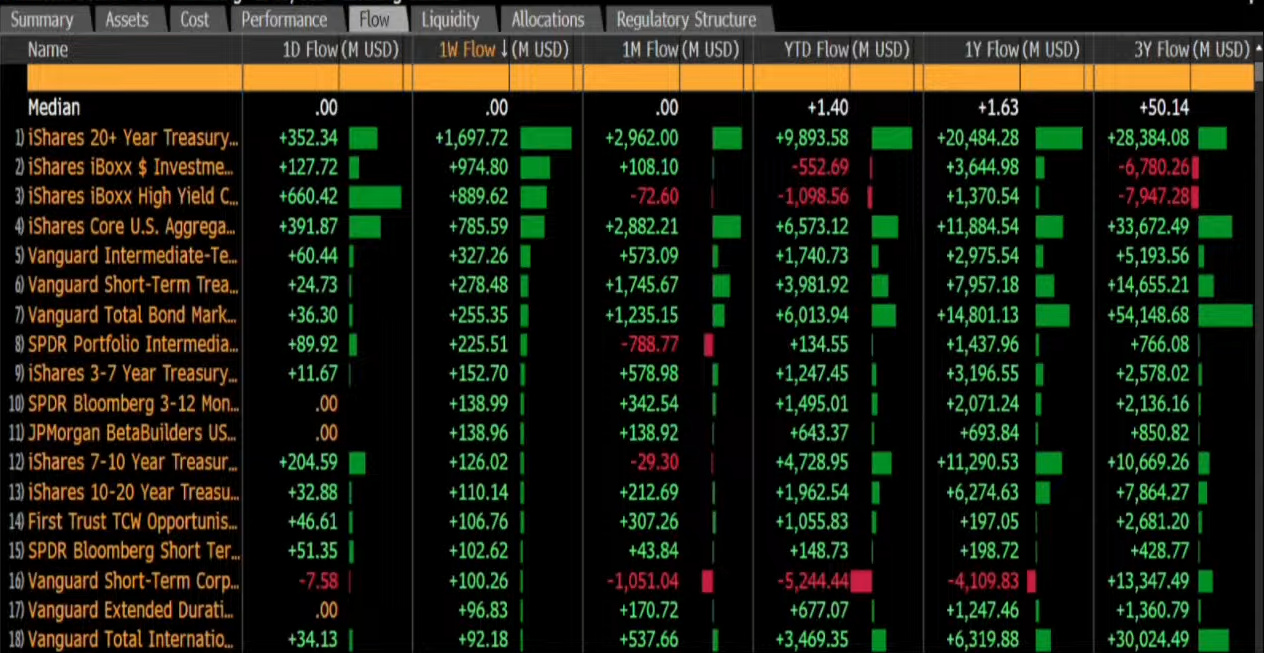Switch to the Allocations tab
The width and height of the screenshot is (1264, 653).
click(548, 20)
